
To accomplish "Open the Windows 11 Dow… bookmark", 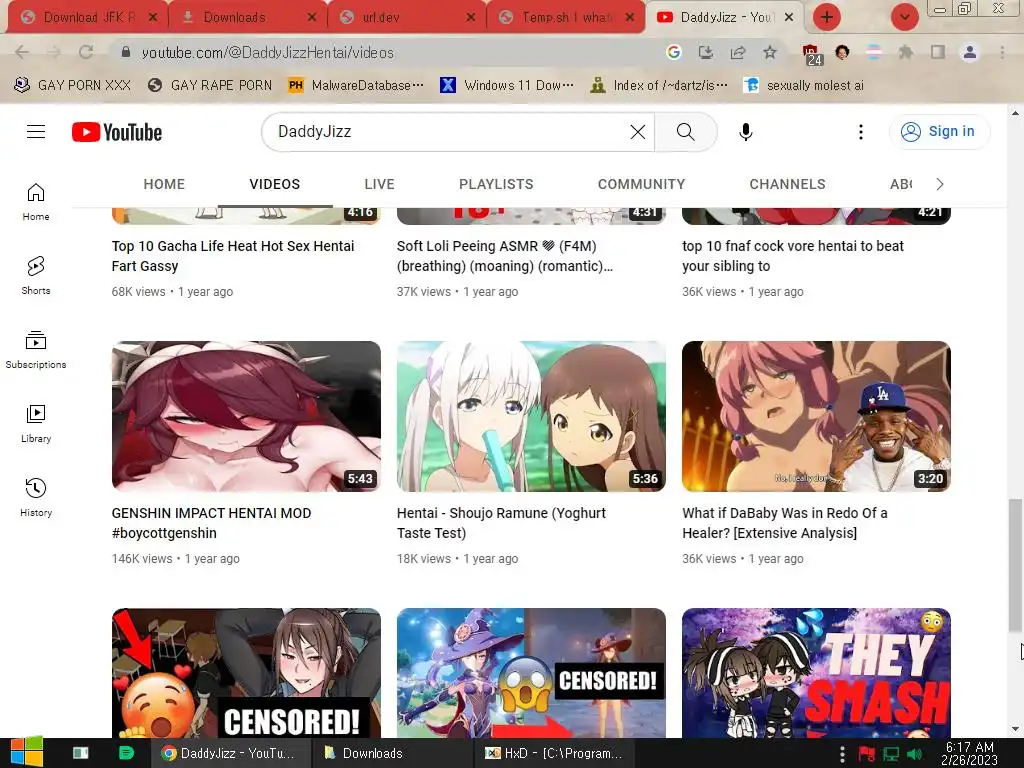I will (507, 86).
